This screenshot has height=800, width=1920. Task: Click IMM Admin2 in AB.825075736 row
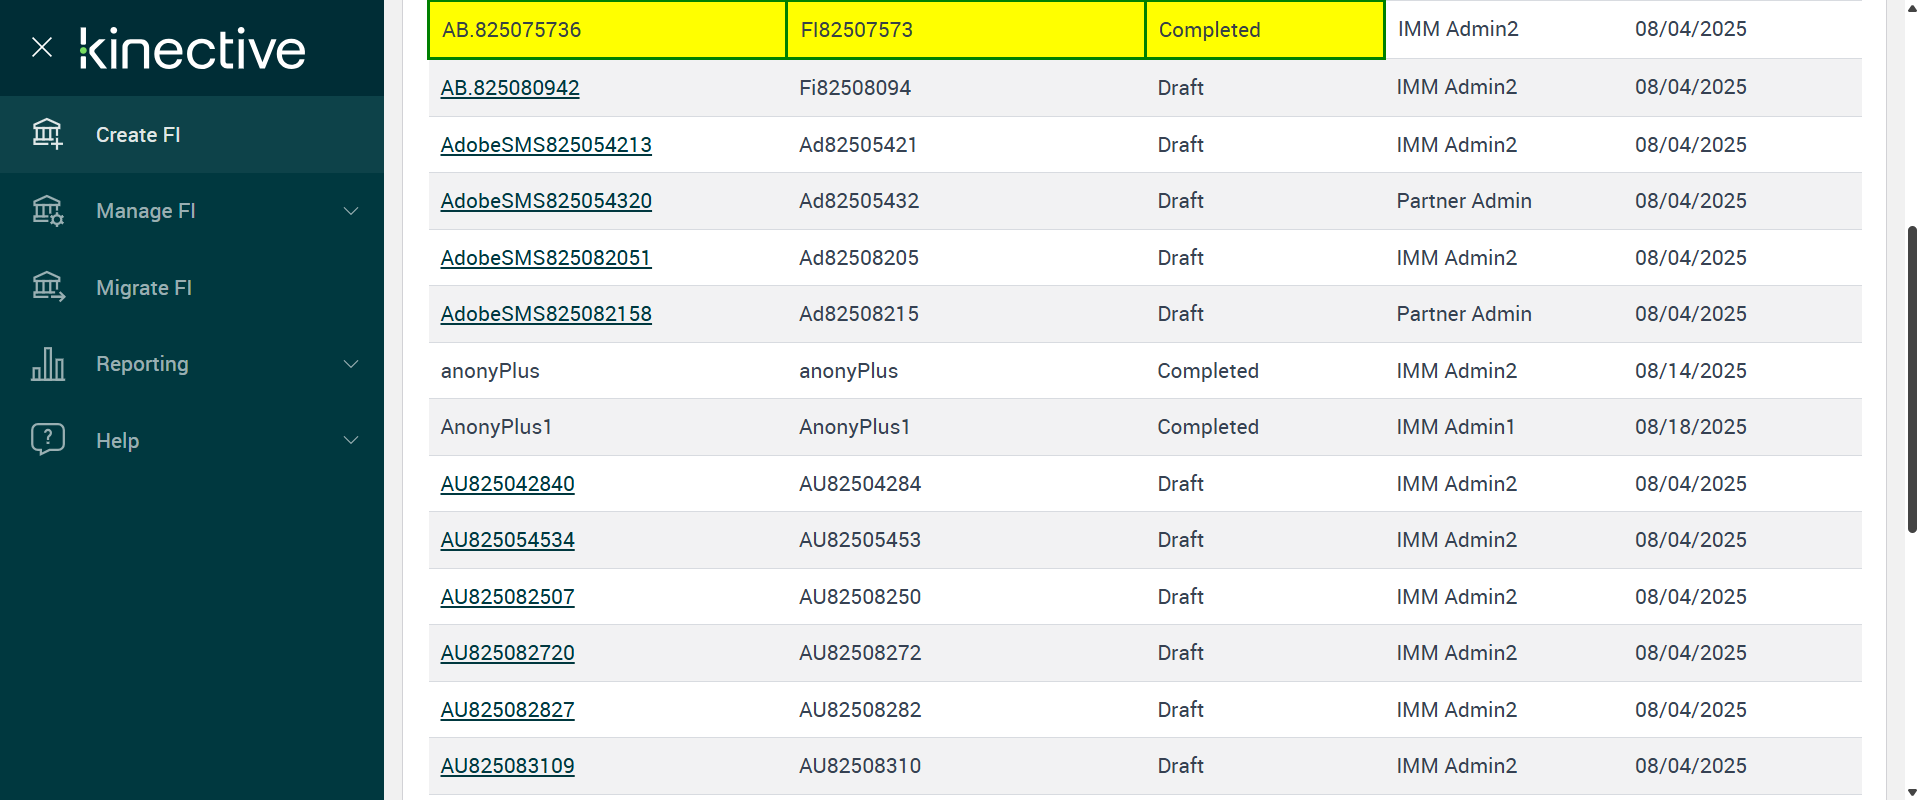[x=1458, y=29]
